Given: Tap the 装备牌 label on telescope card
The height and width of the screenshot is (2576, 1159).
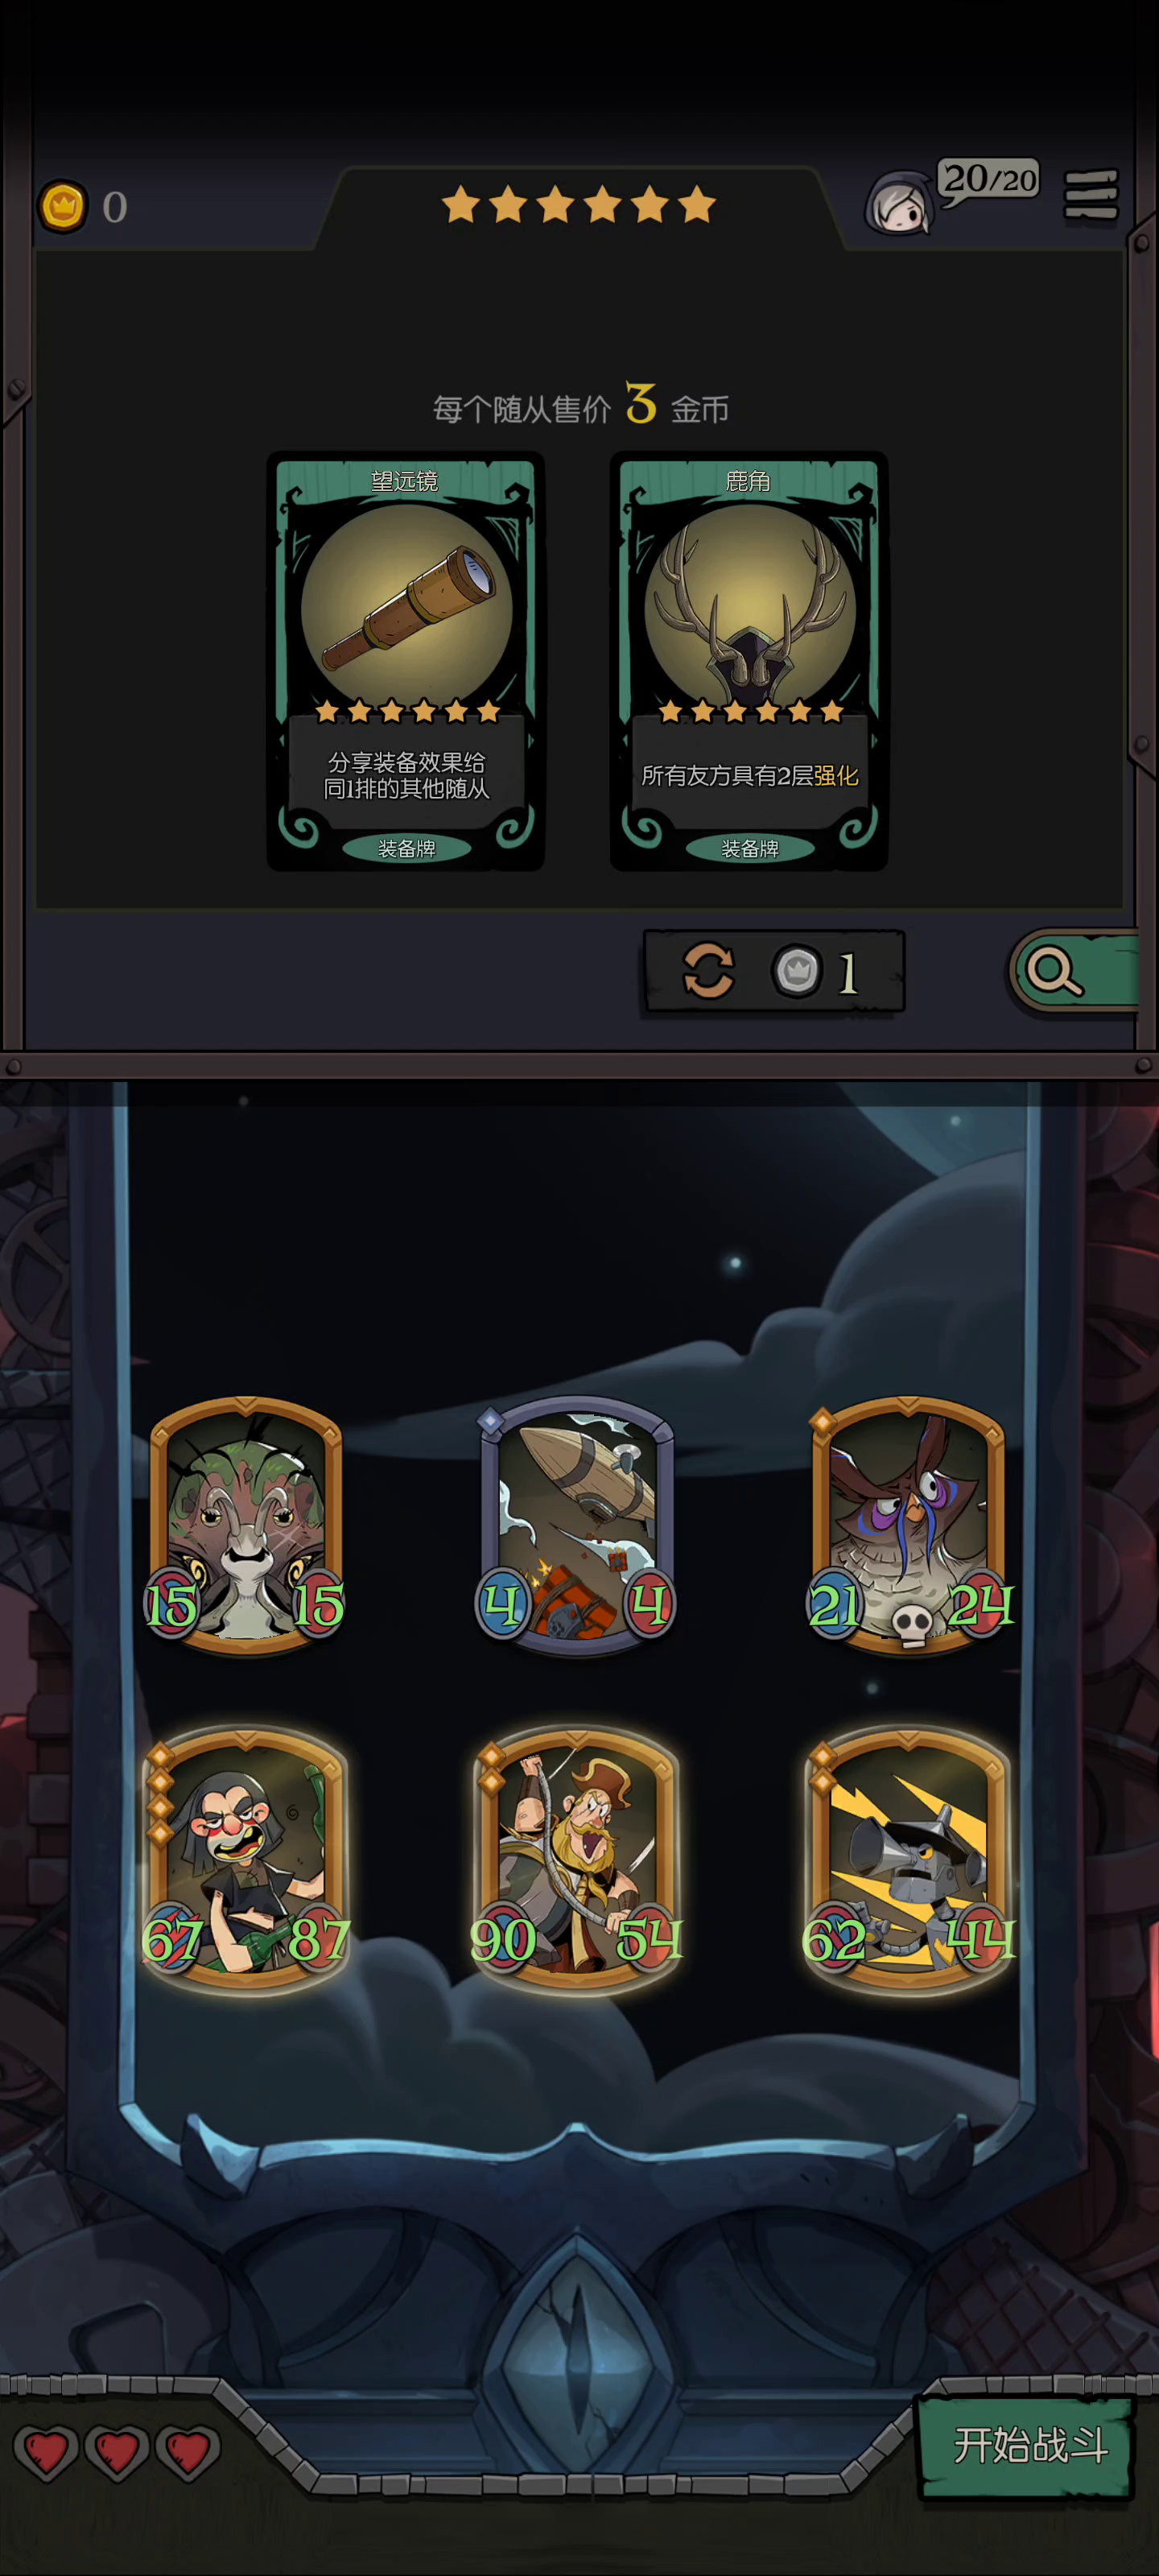Looking at the screenshot, I should click(406, 848).
